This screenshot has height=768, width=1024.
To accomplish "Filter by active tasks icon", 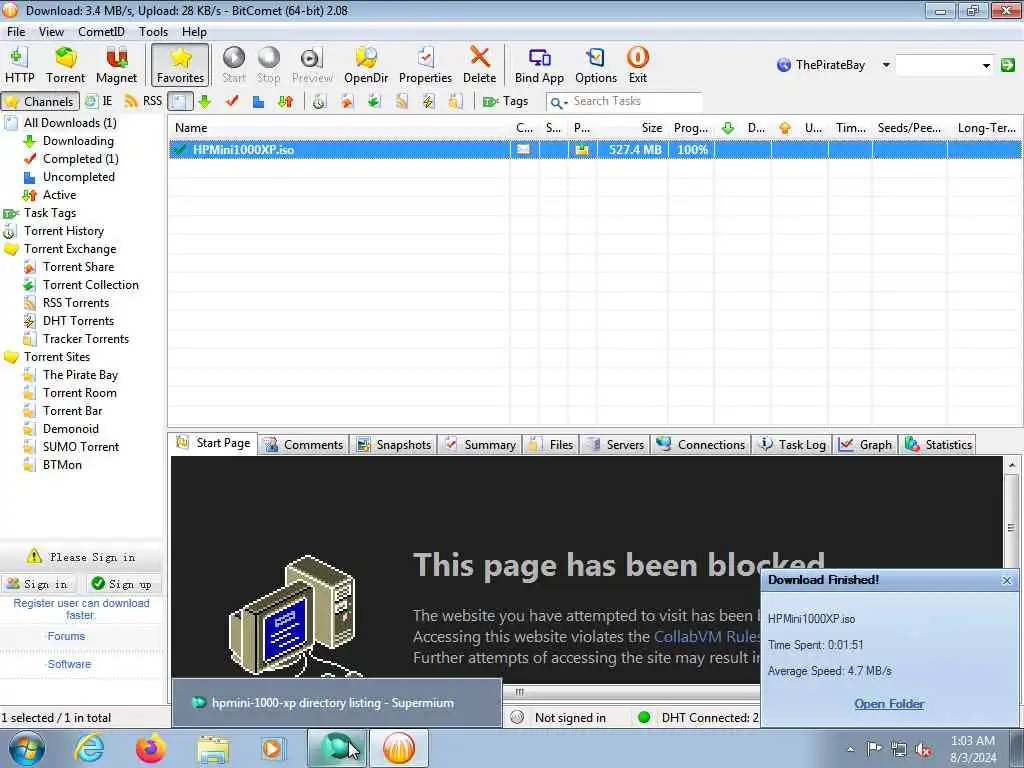I will click(x=285, y=101).
